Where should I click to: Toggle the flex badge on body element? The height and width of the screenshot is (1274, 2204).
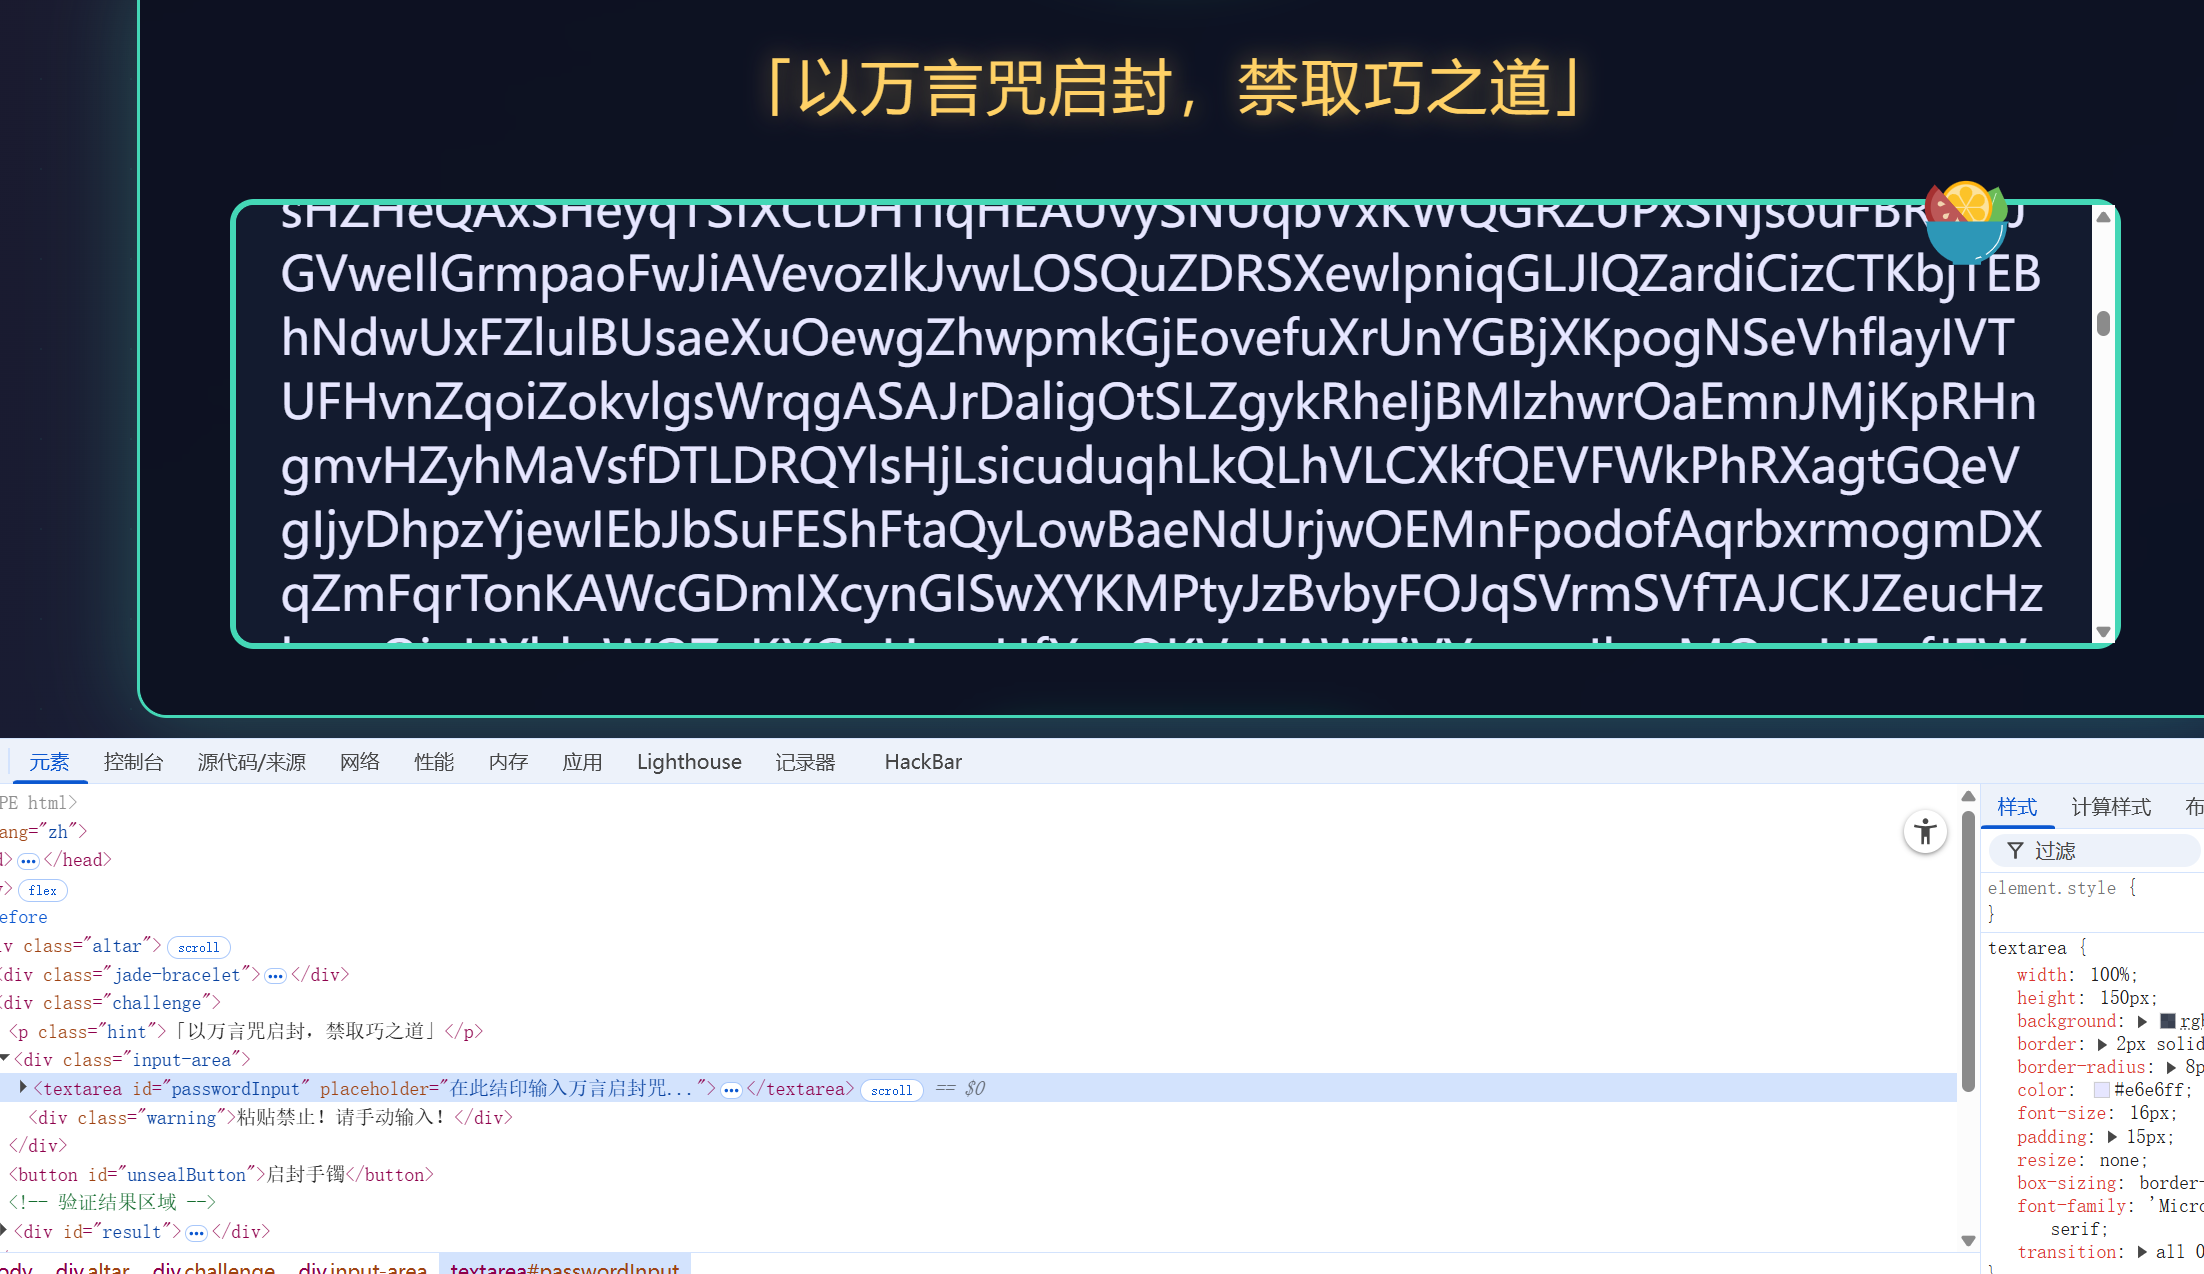tap(42, 890)
